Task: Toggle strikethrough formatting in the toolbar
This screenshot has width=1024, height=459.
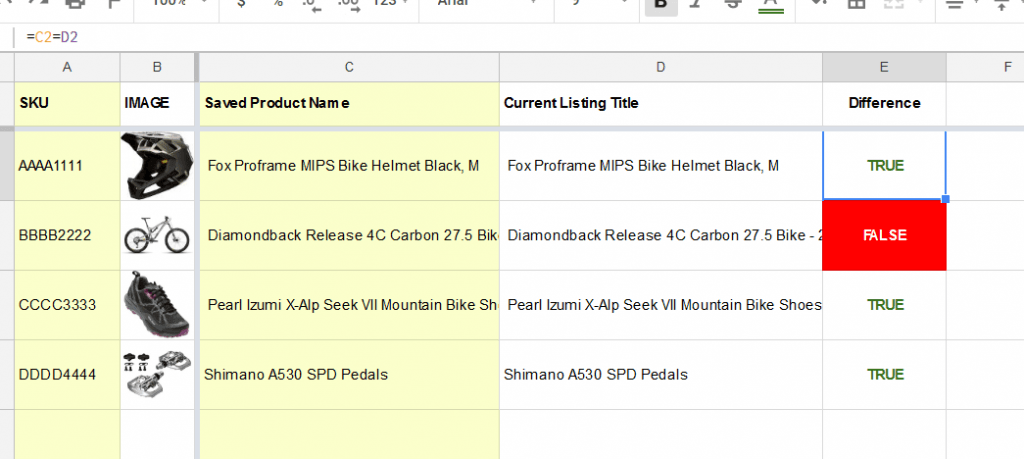Action: click(732, 5)
